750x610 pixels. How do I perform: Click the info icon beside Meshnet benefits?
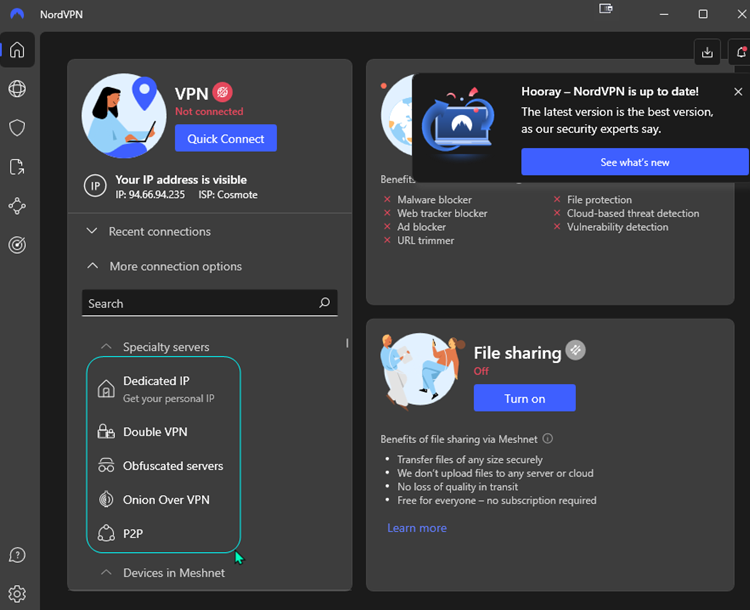click(x=548, y=439)
